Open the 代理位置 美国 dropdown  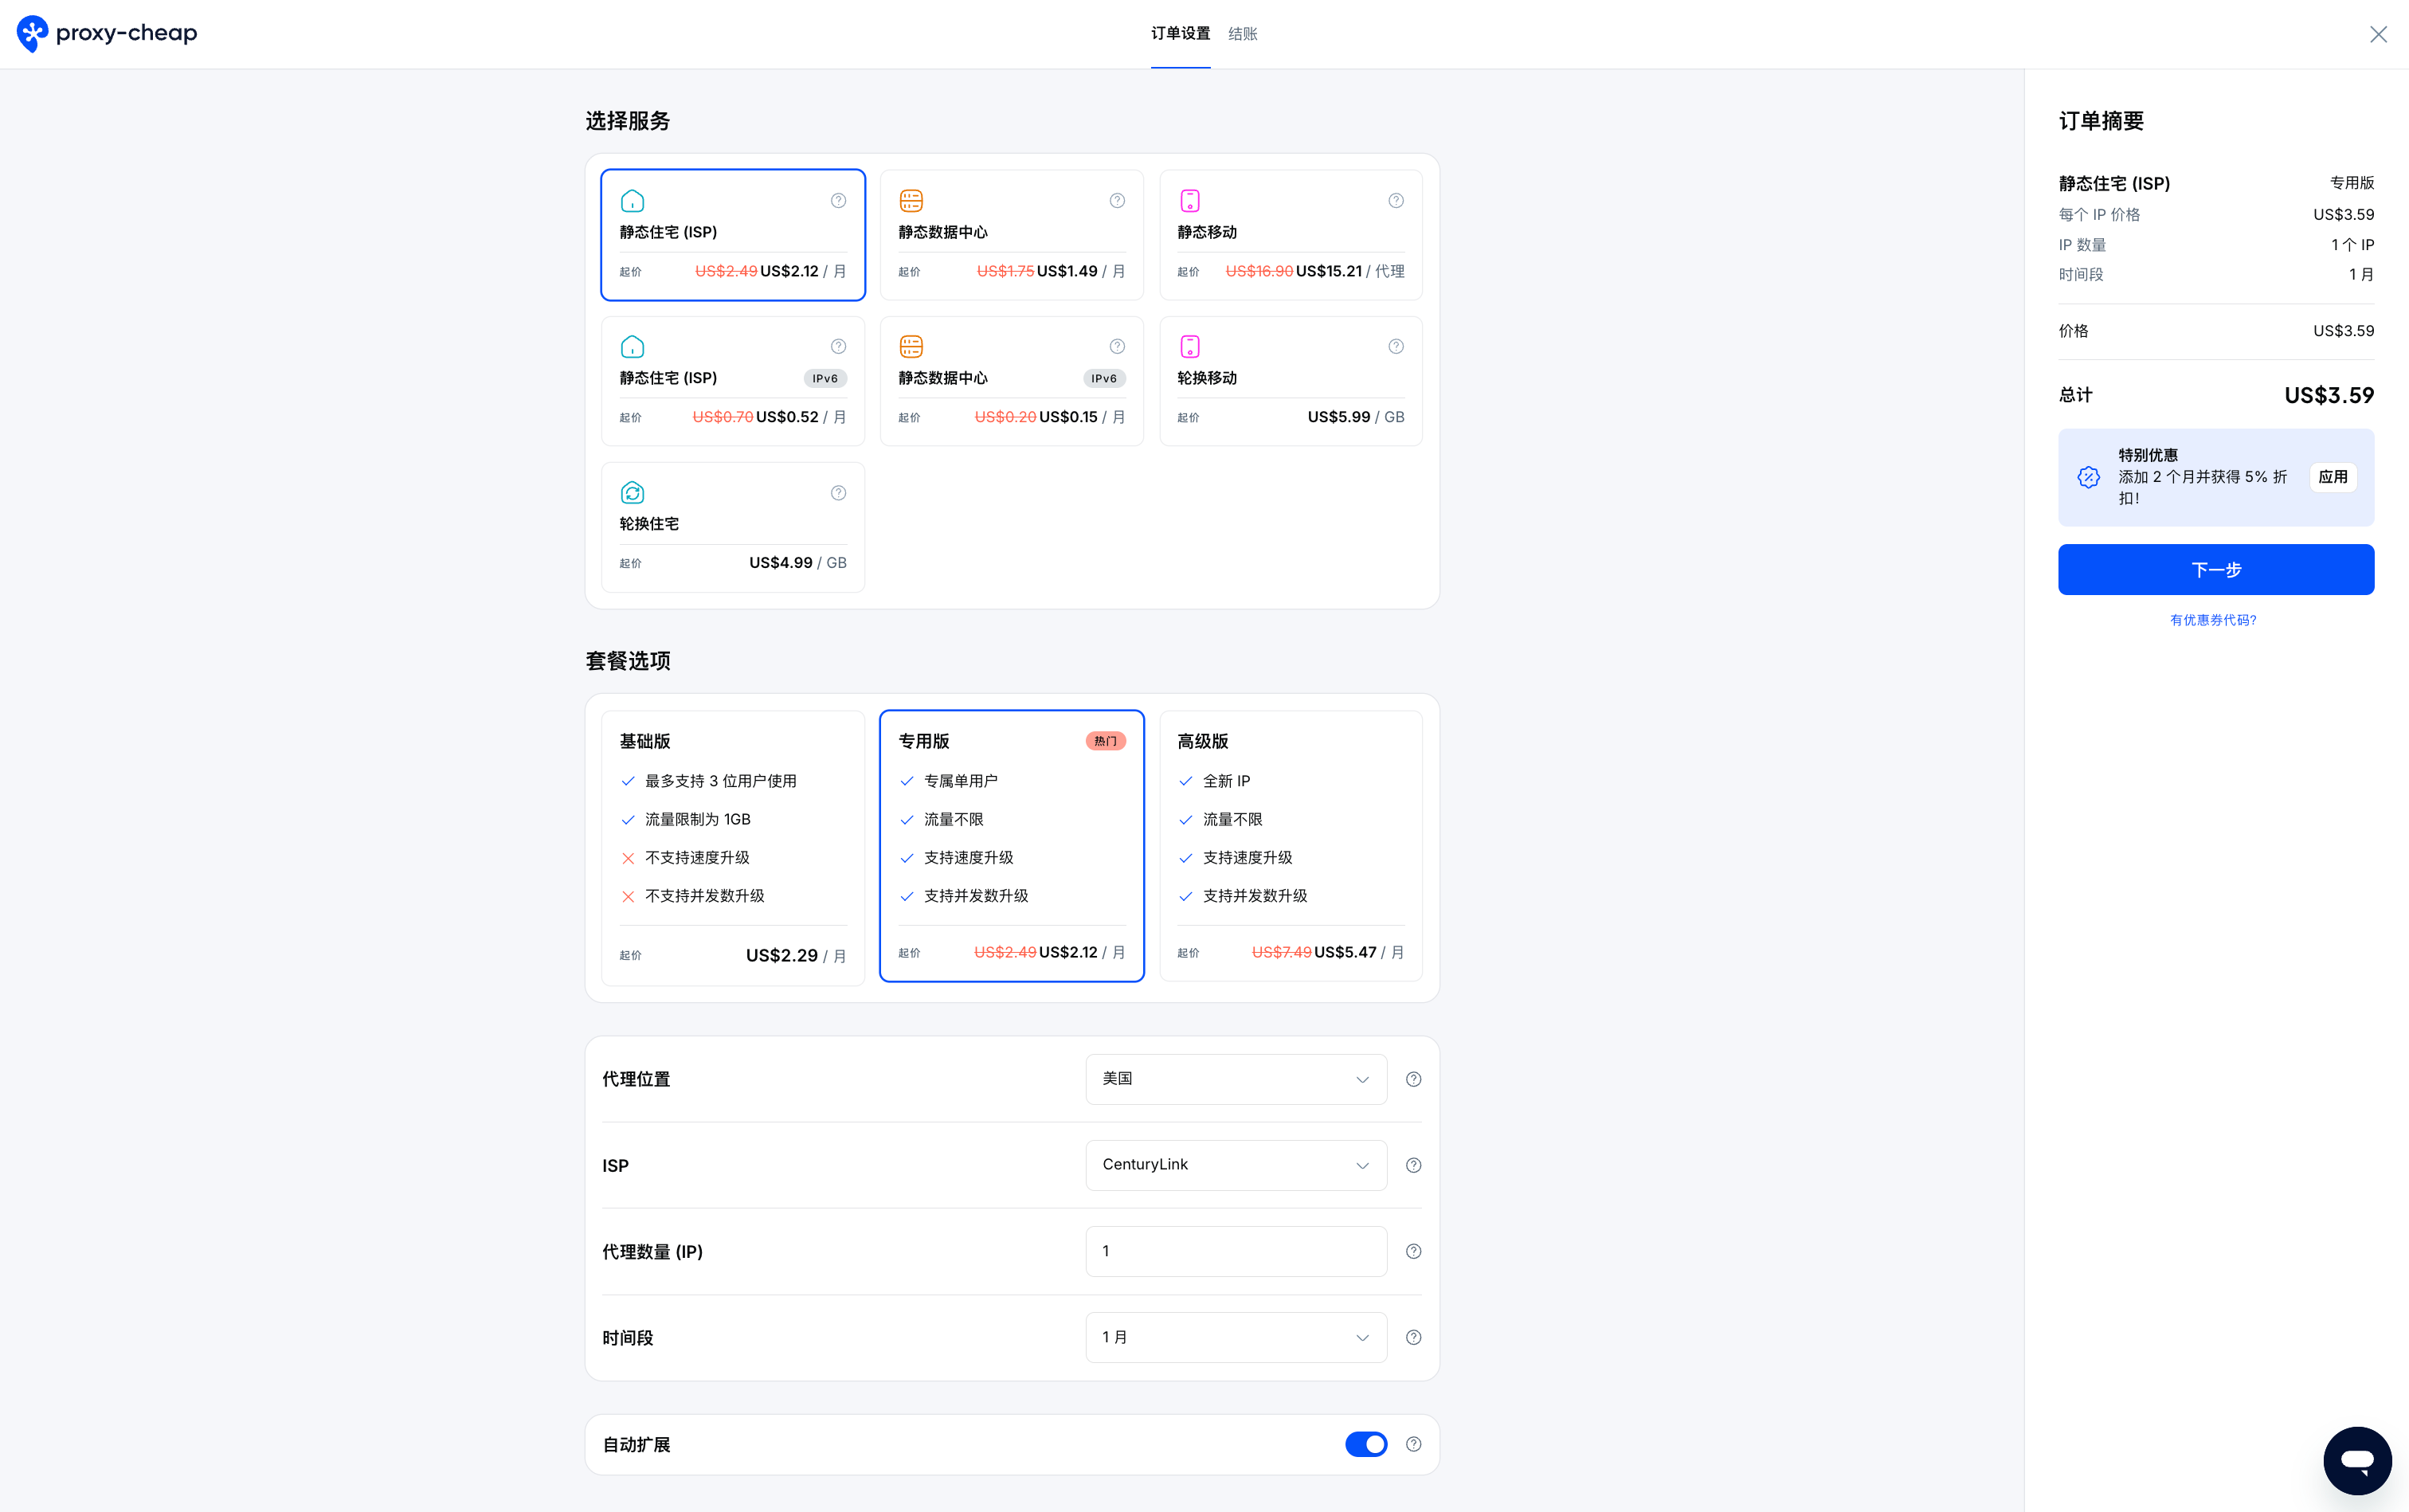pos(1235,1079)
